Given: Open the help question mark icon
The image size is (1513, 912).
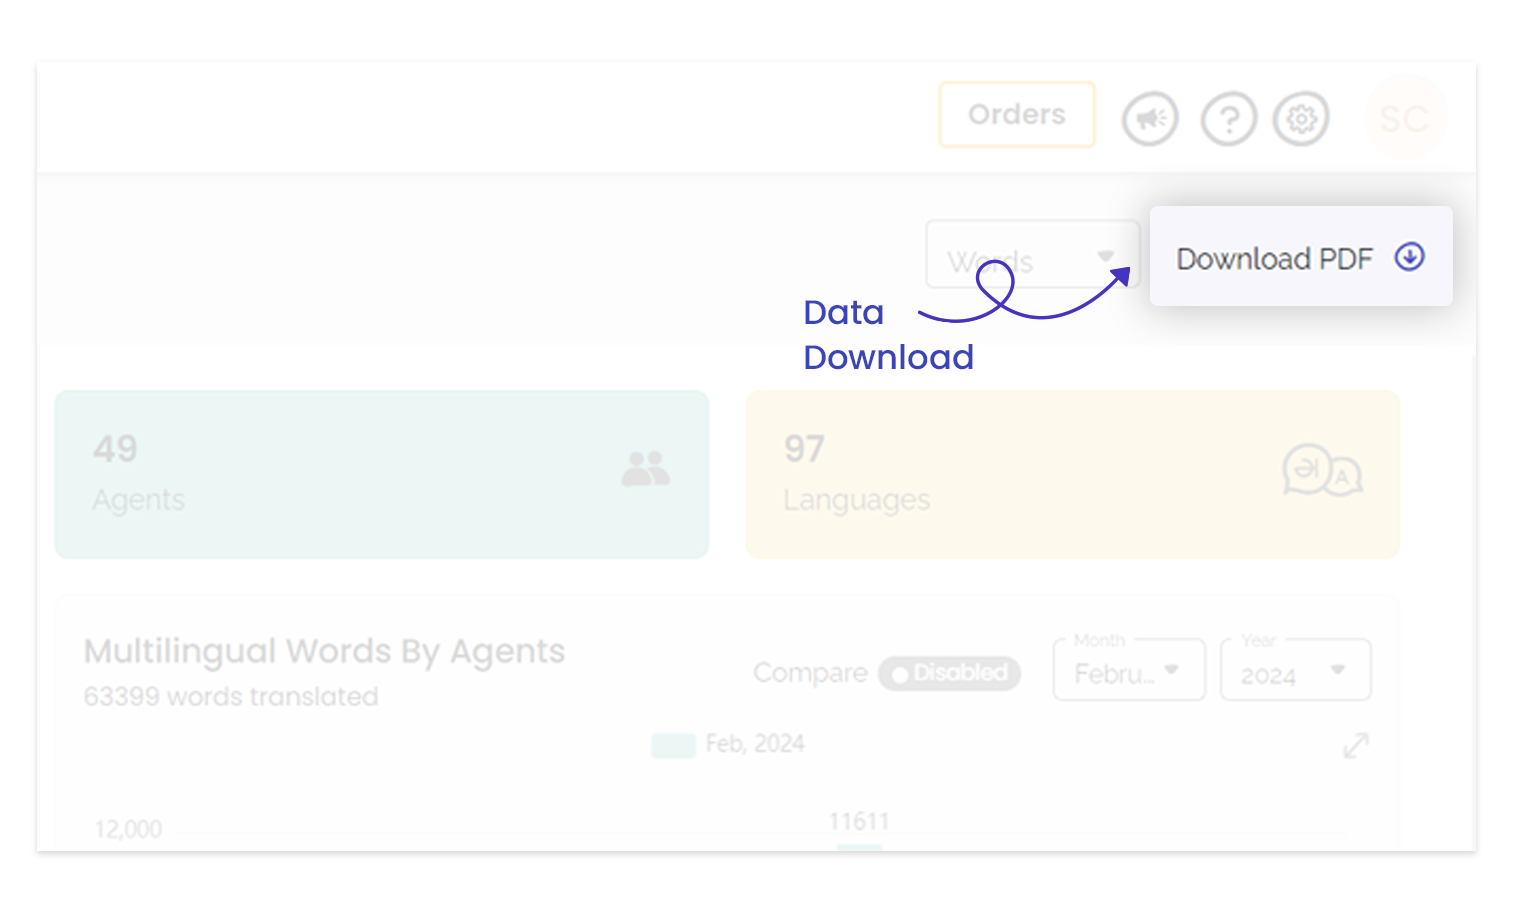Looking at the screenshot, I should coord(1228,118).
